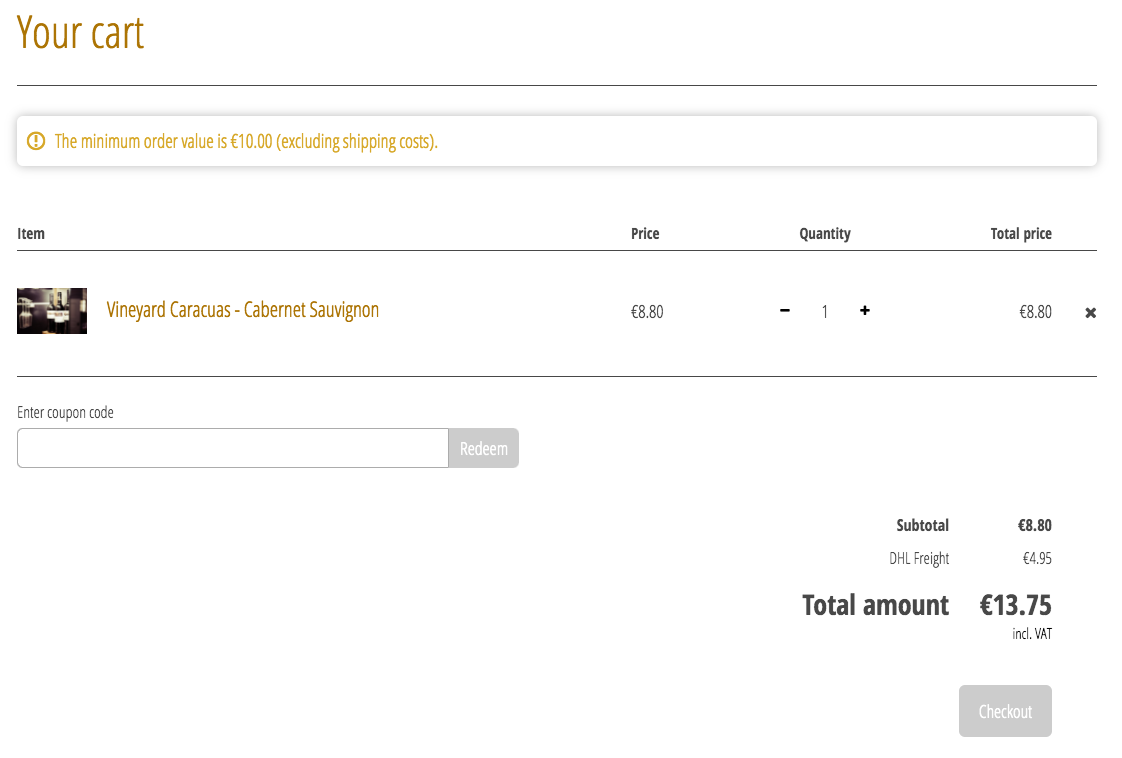Click the Subtotal label in summary
Screen dimensions: 1122x758
pos(922,525)
